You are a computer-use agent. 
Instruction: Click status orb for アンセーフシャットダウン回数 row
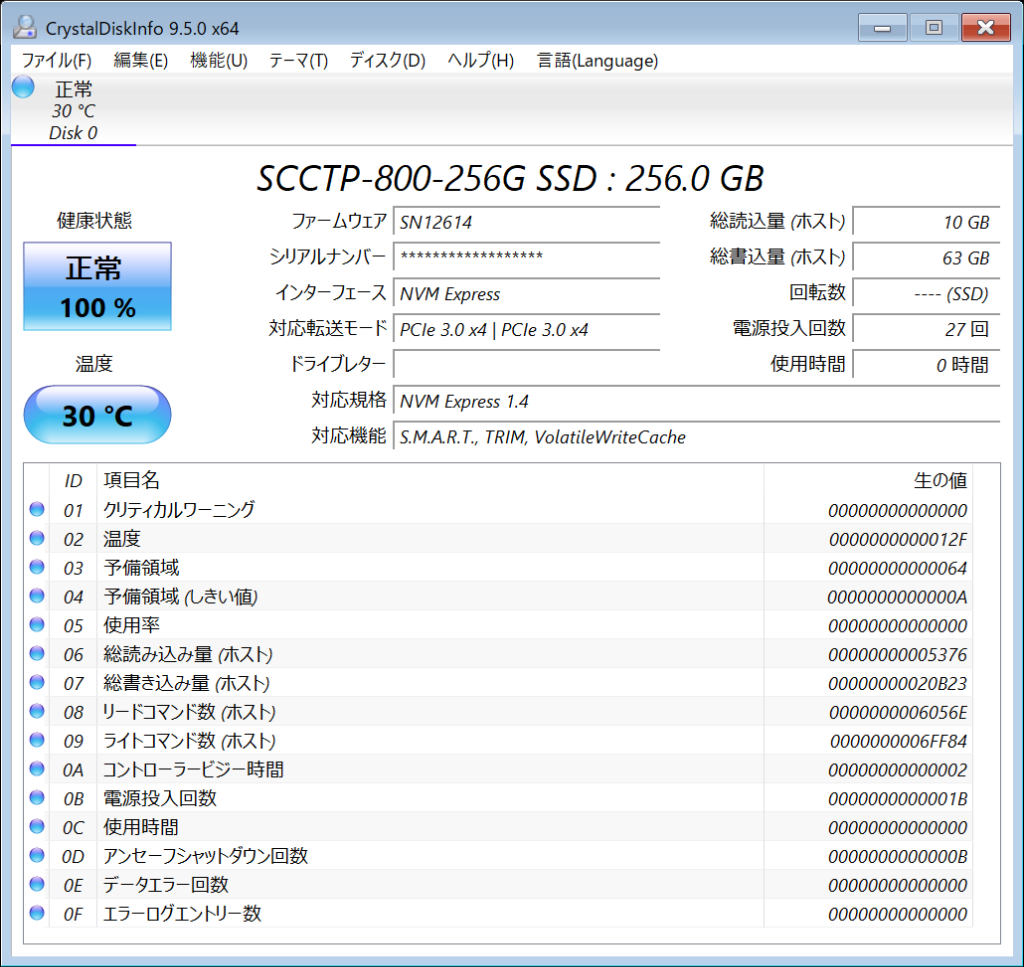pos(37,855)
